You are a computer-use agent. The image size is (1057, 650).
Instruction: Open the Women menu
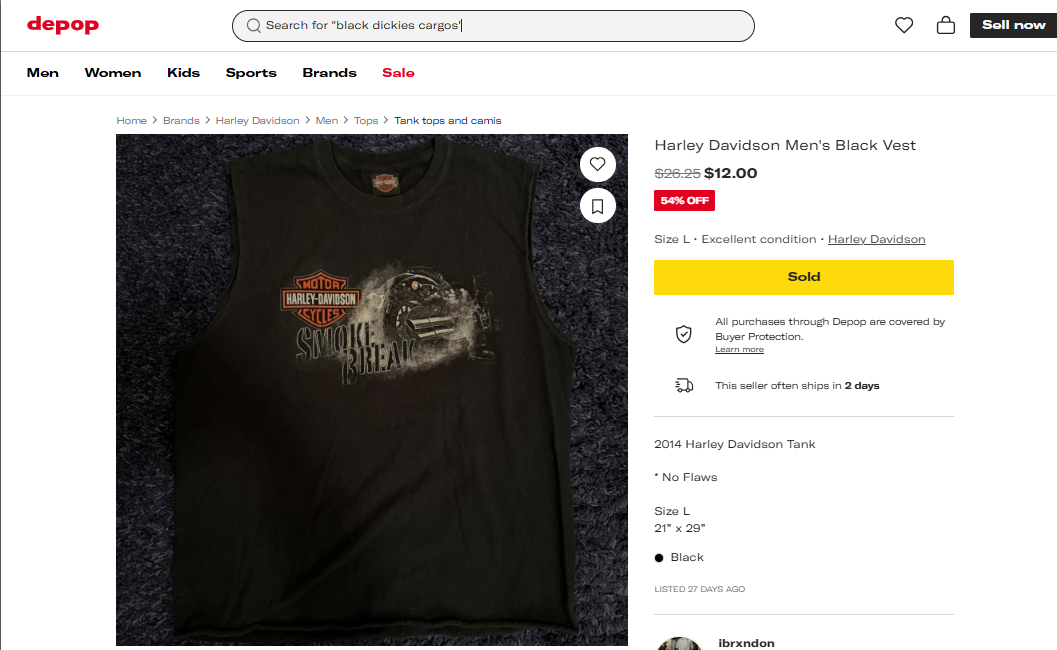pos(113,73)
